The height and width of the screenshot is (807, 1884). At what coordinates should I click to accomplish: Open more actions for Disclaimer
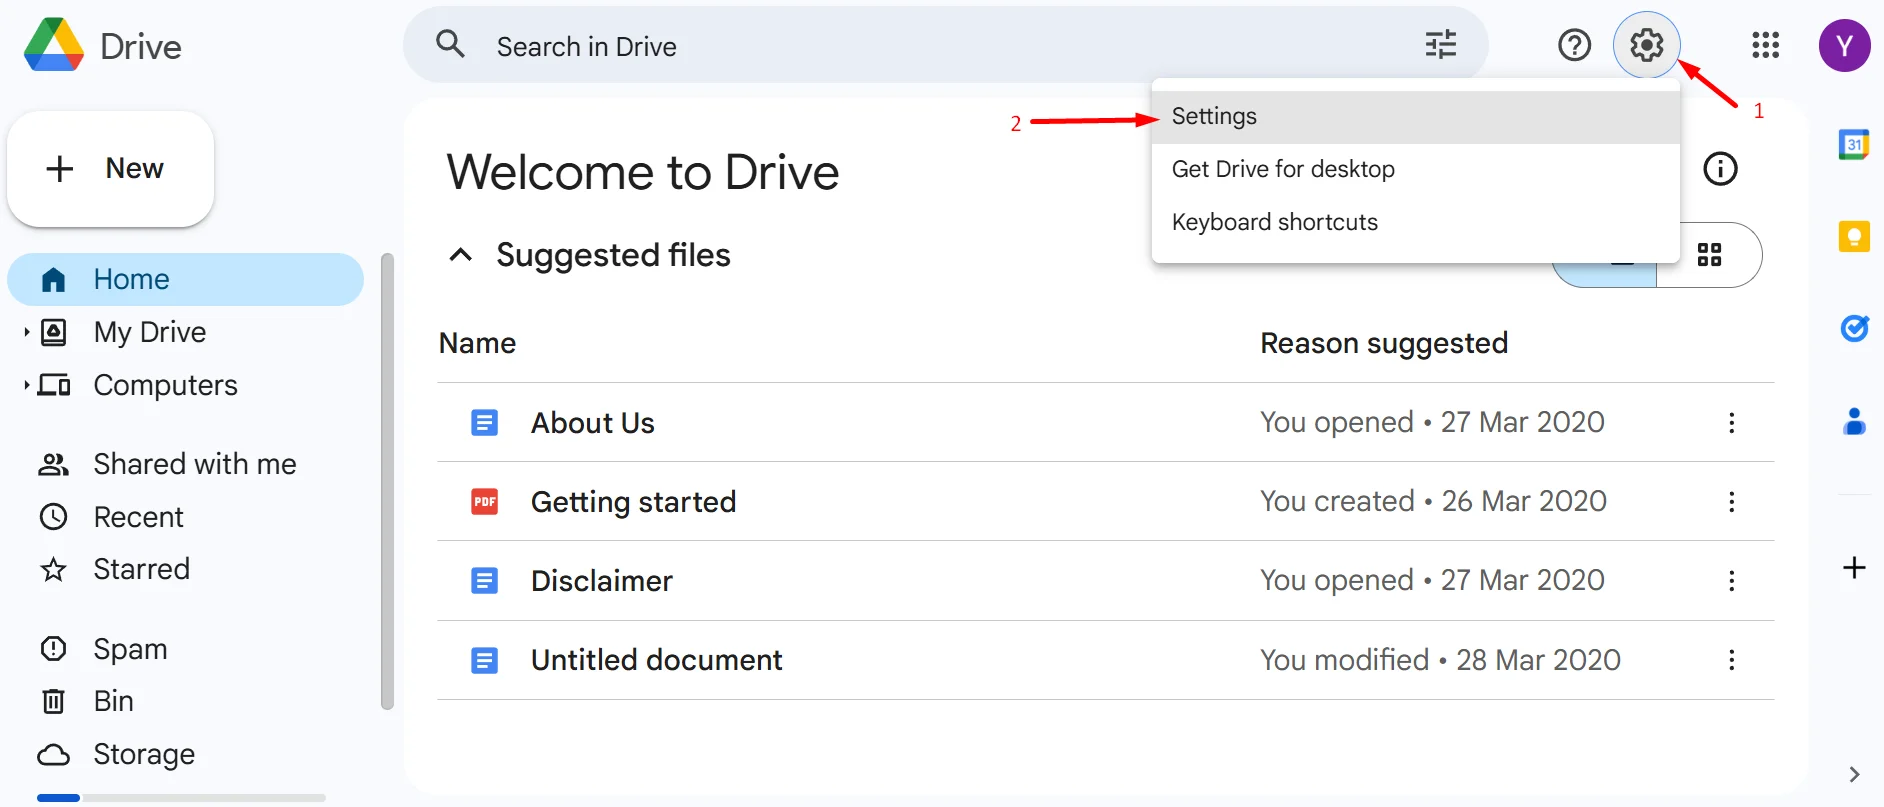coord(1731,581)
